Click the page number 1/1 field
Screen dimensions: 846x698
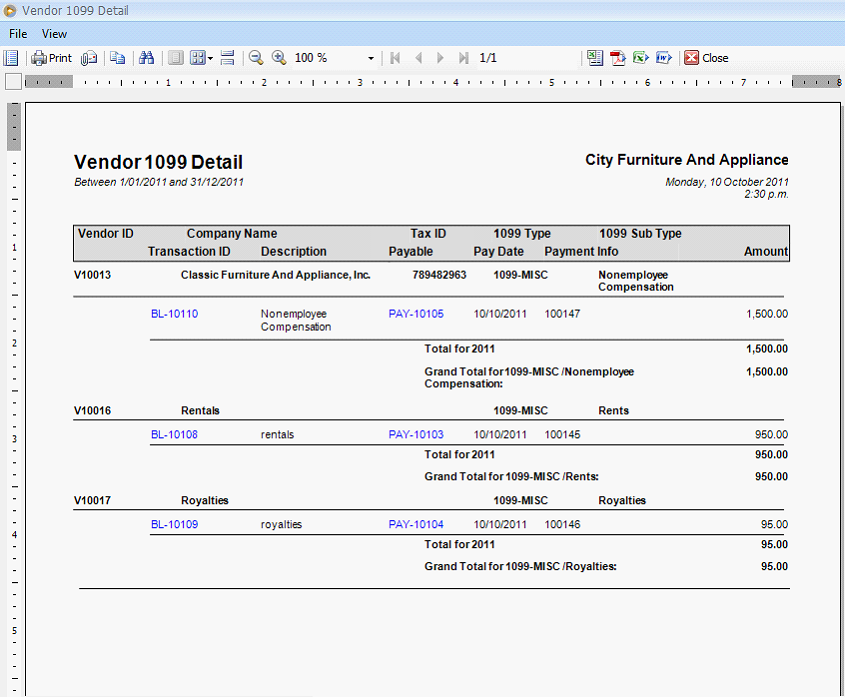(x=488, y=58)
